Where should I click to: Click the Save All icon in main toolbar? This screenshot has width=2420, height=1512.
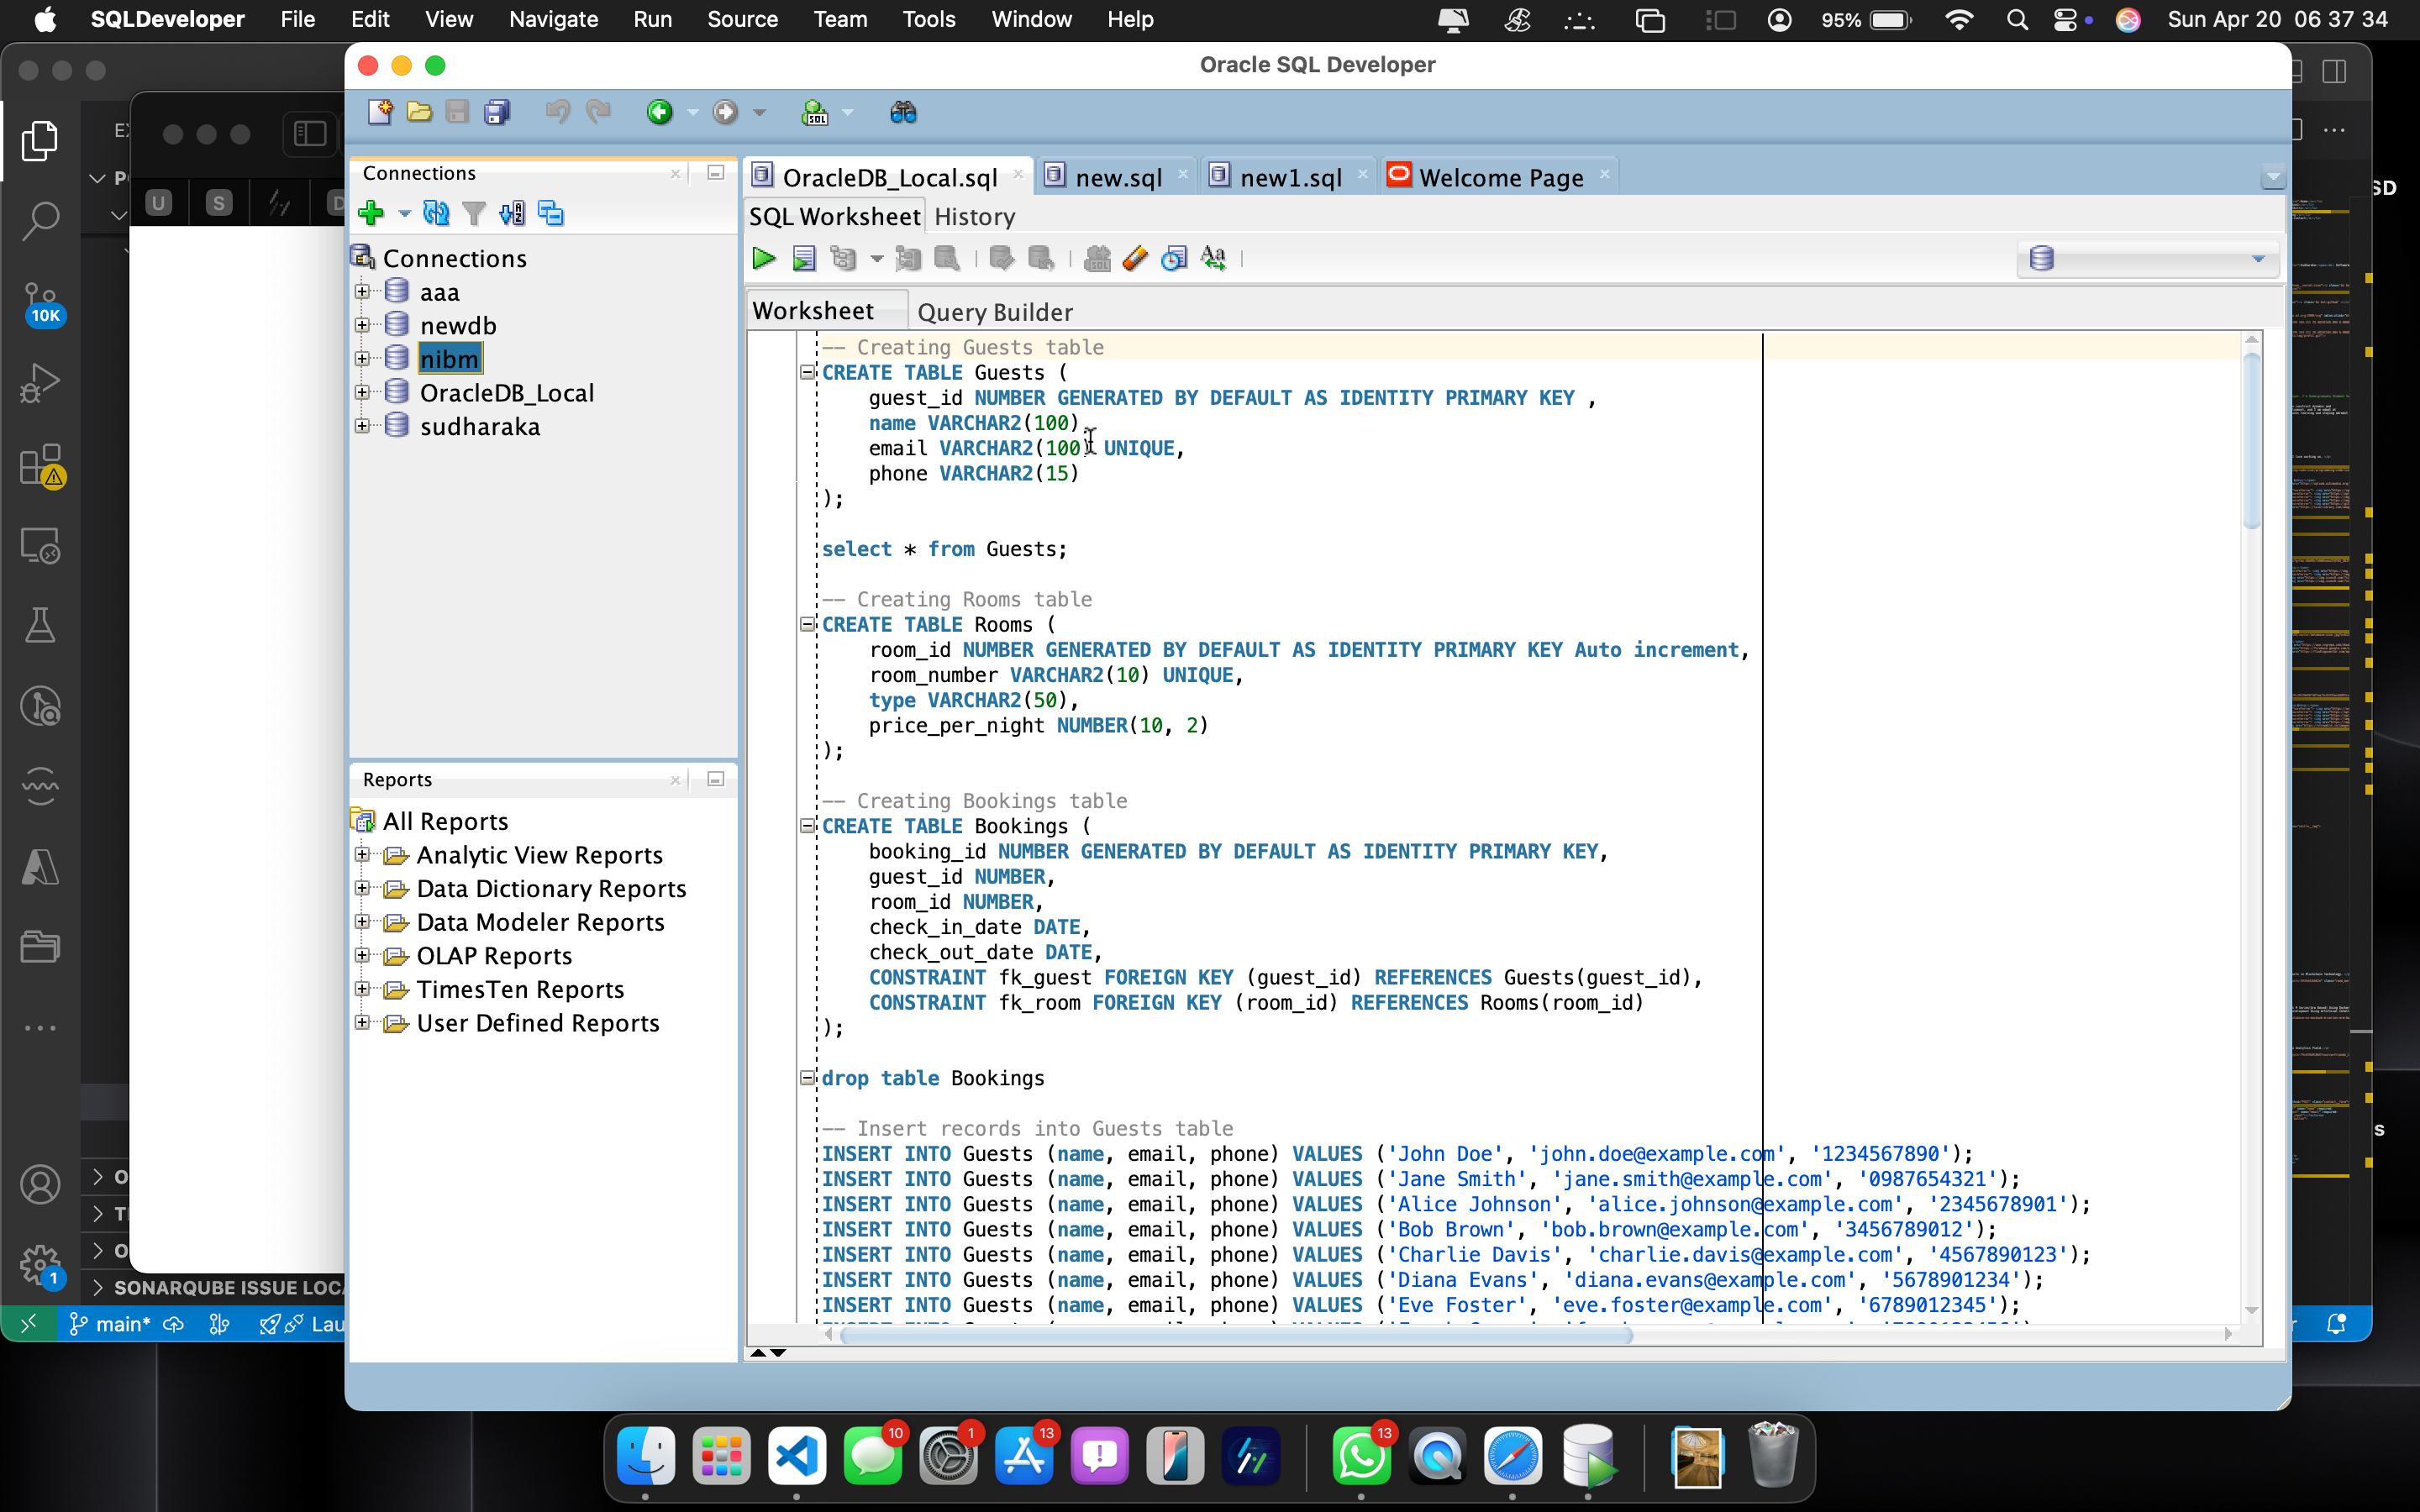497,112
